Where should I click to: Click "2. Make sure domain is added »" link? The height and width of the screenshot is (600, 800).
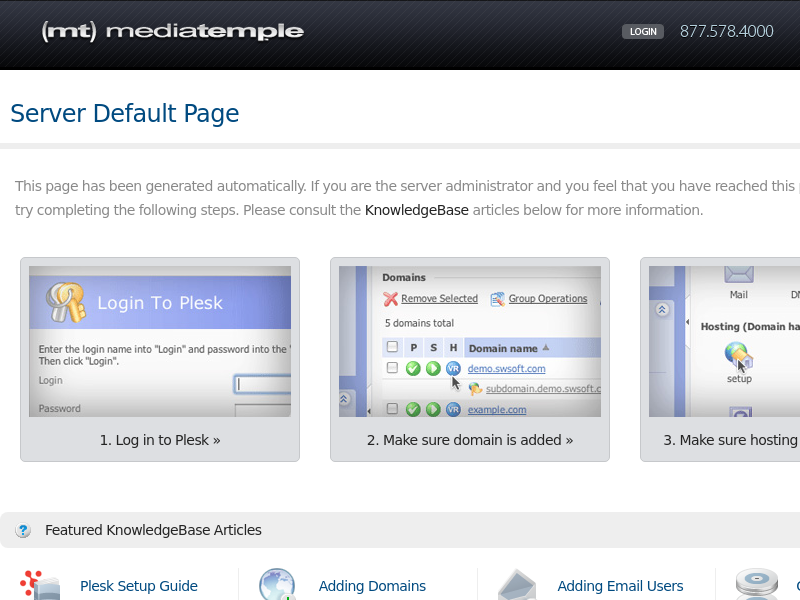coord(469,440)
